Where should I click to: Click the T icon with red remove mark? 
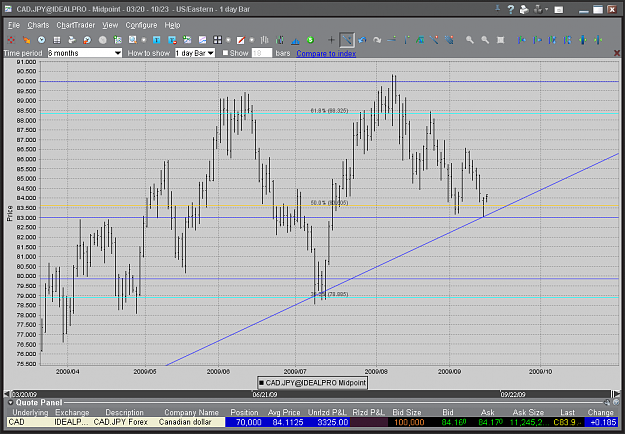click(172, 40)
